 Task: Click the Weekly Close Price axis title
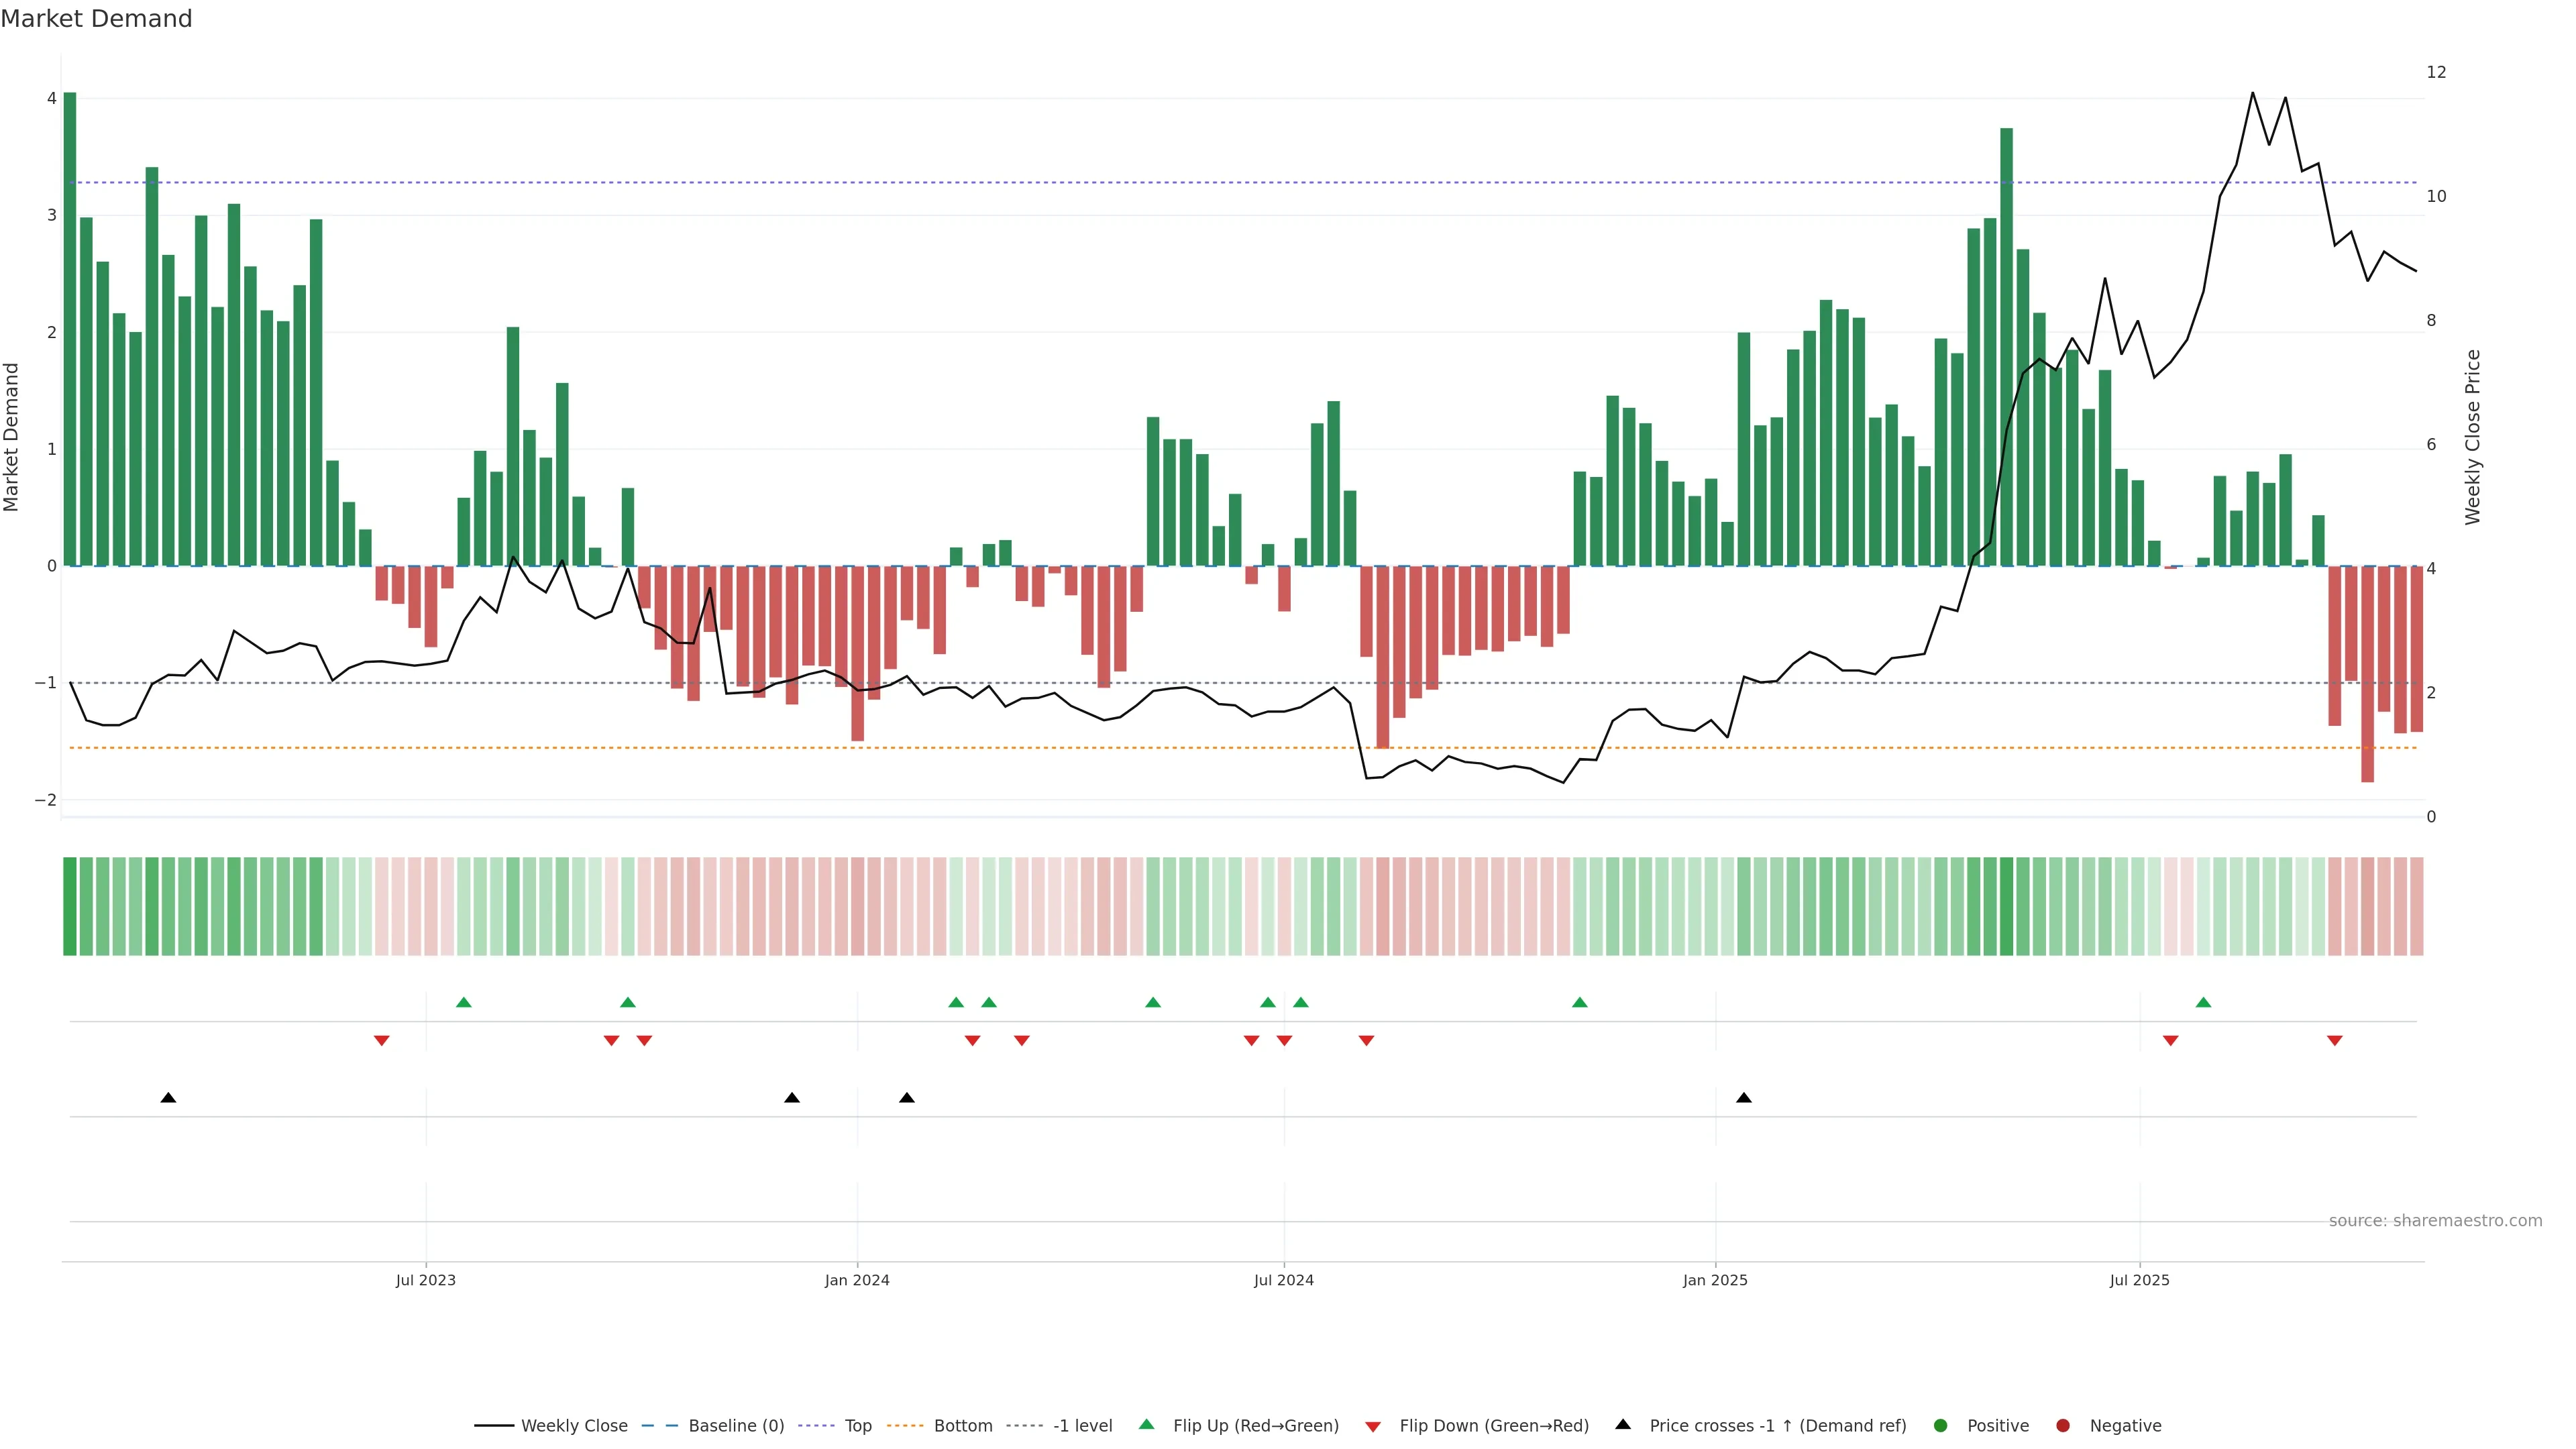[2473, 437]
